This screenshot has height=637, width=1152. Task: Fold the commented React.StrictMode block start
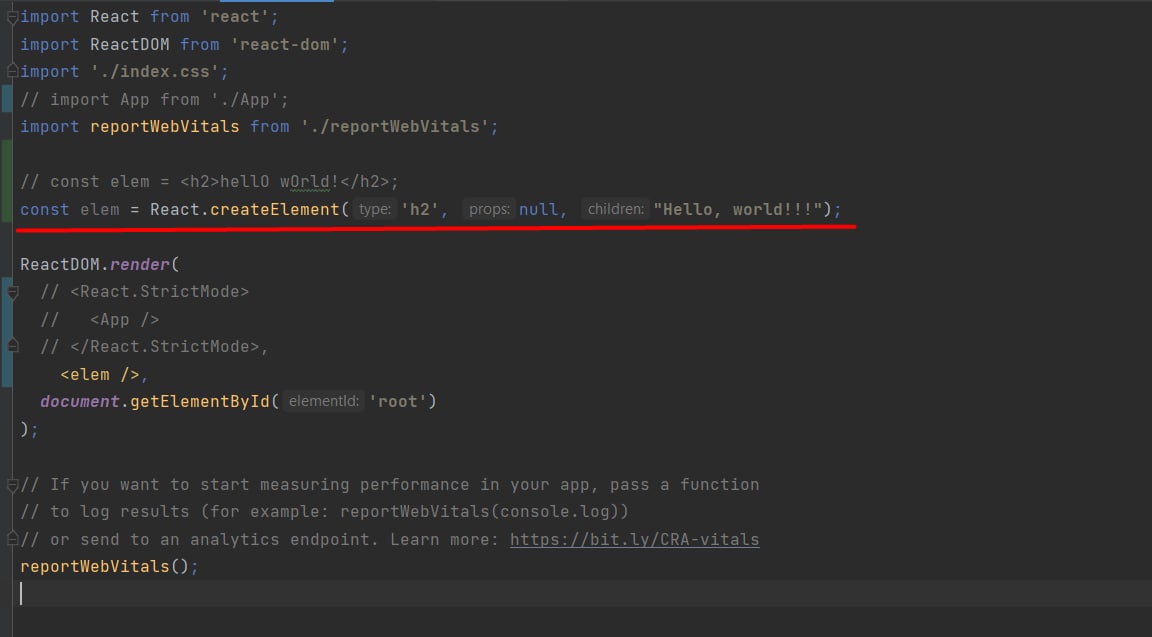12,292
